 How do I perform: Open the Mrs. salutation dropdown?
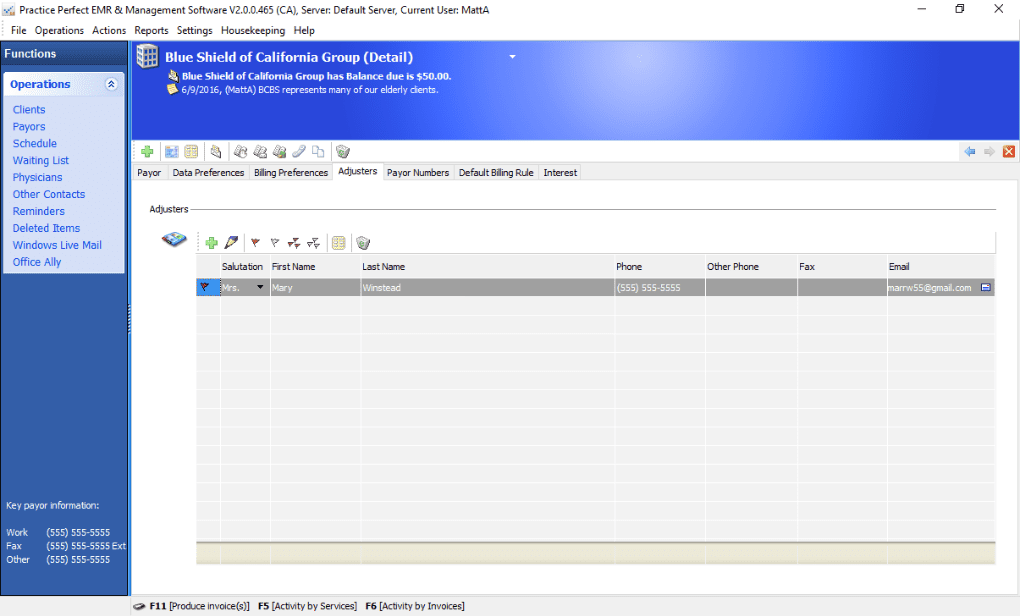[x=261, y=288]
